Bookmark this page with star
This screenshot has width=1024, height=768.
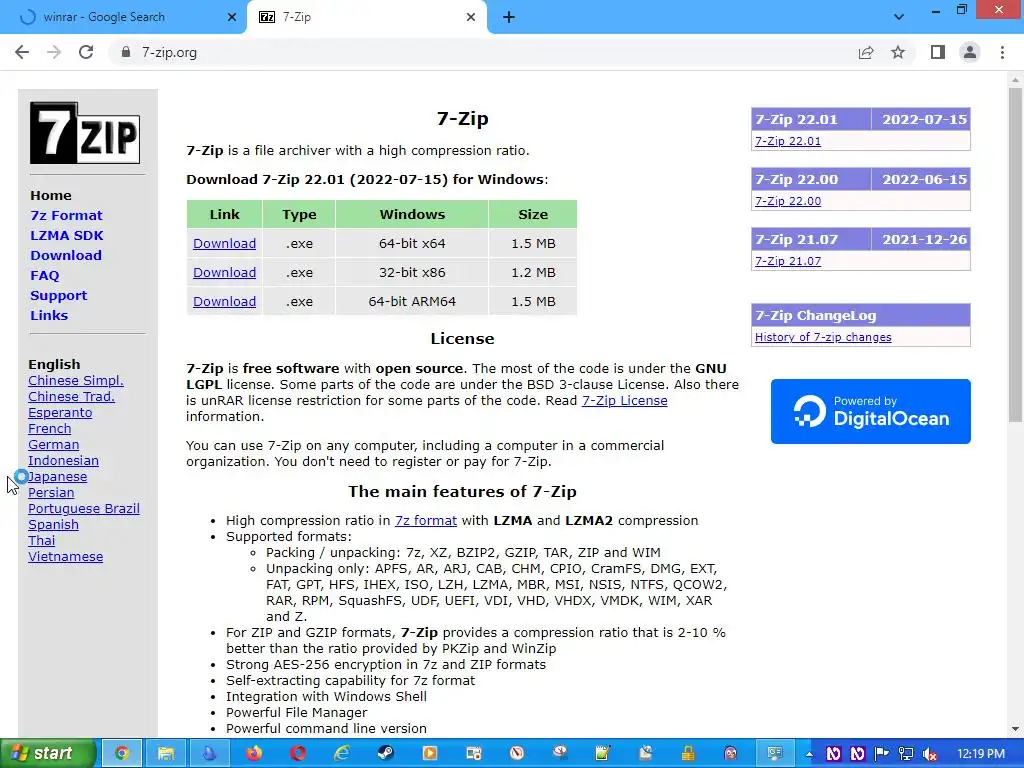[x=898, y=52]
